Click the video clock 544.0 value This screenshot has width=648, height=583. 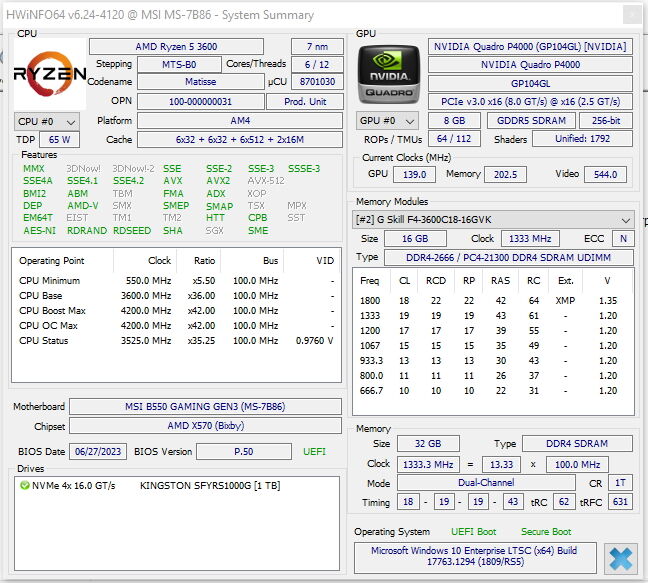tap(605, 174)
